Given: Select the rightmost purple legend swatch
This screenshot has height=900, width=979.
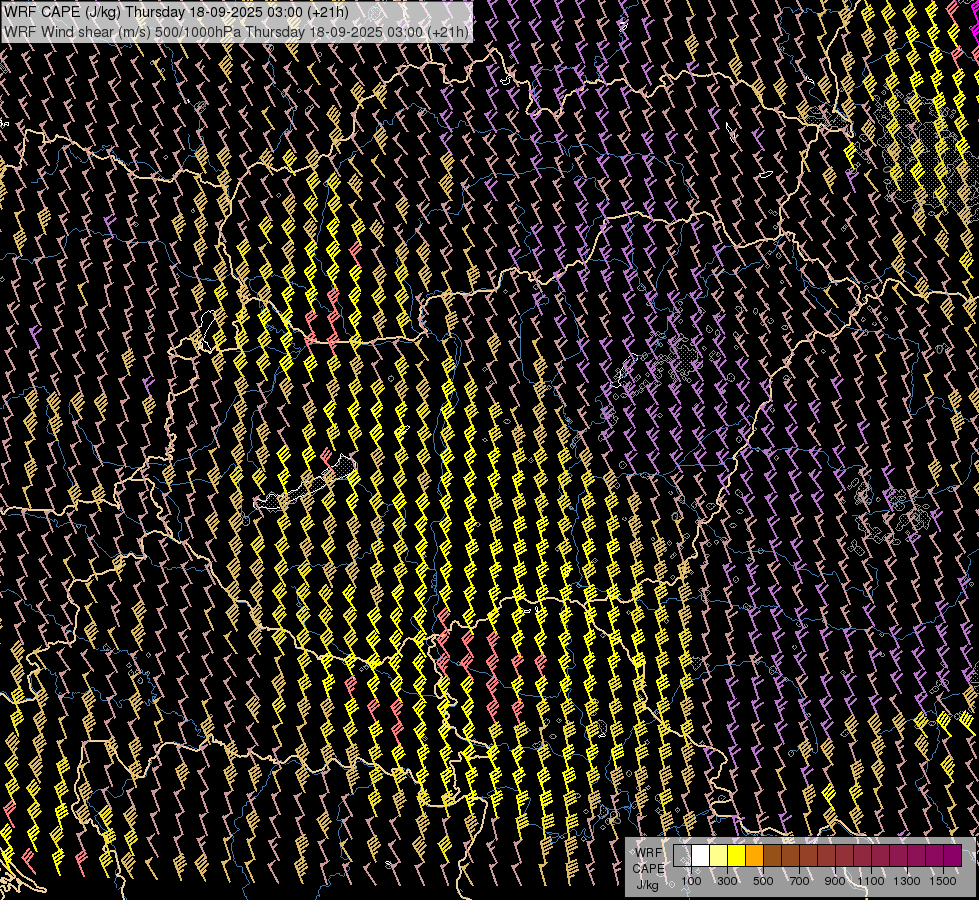Looking at the screenshot, I should pyautogui.click(x=952, y=856).
